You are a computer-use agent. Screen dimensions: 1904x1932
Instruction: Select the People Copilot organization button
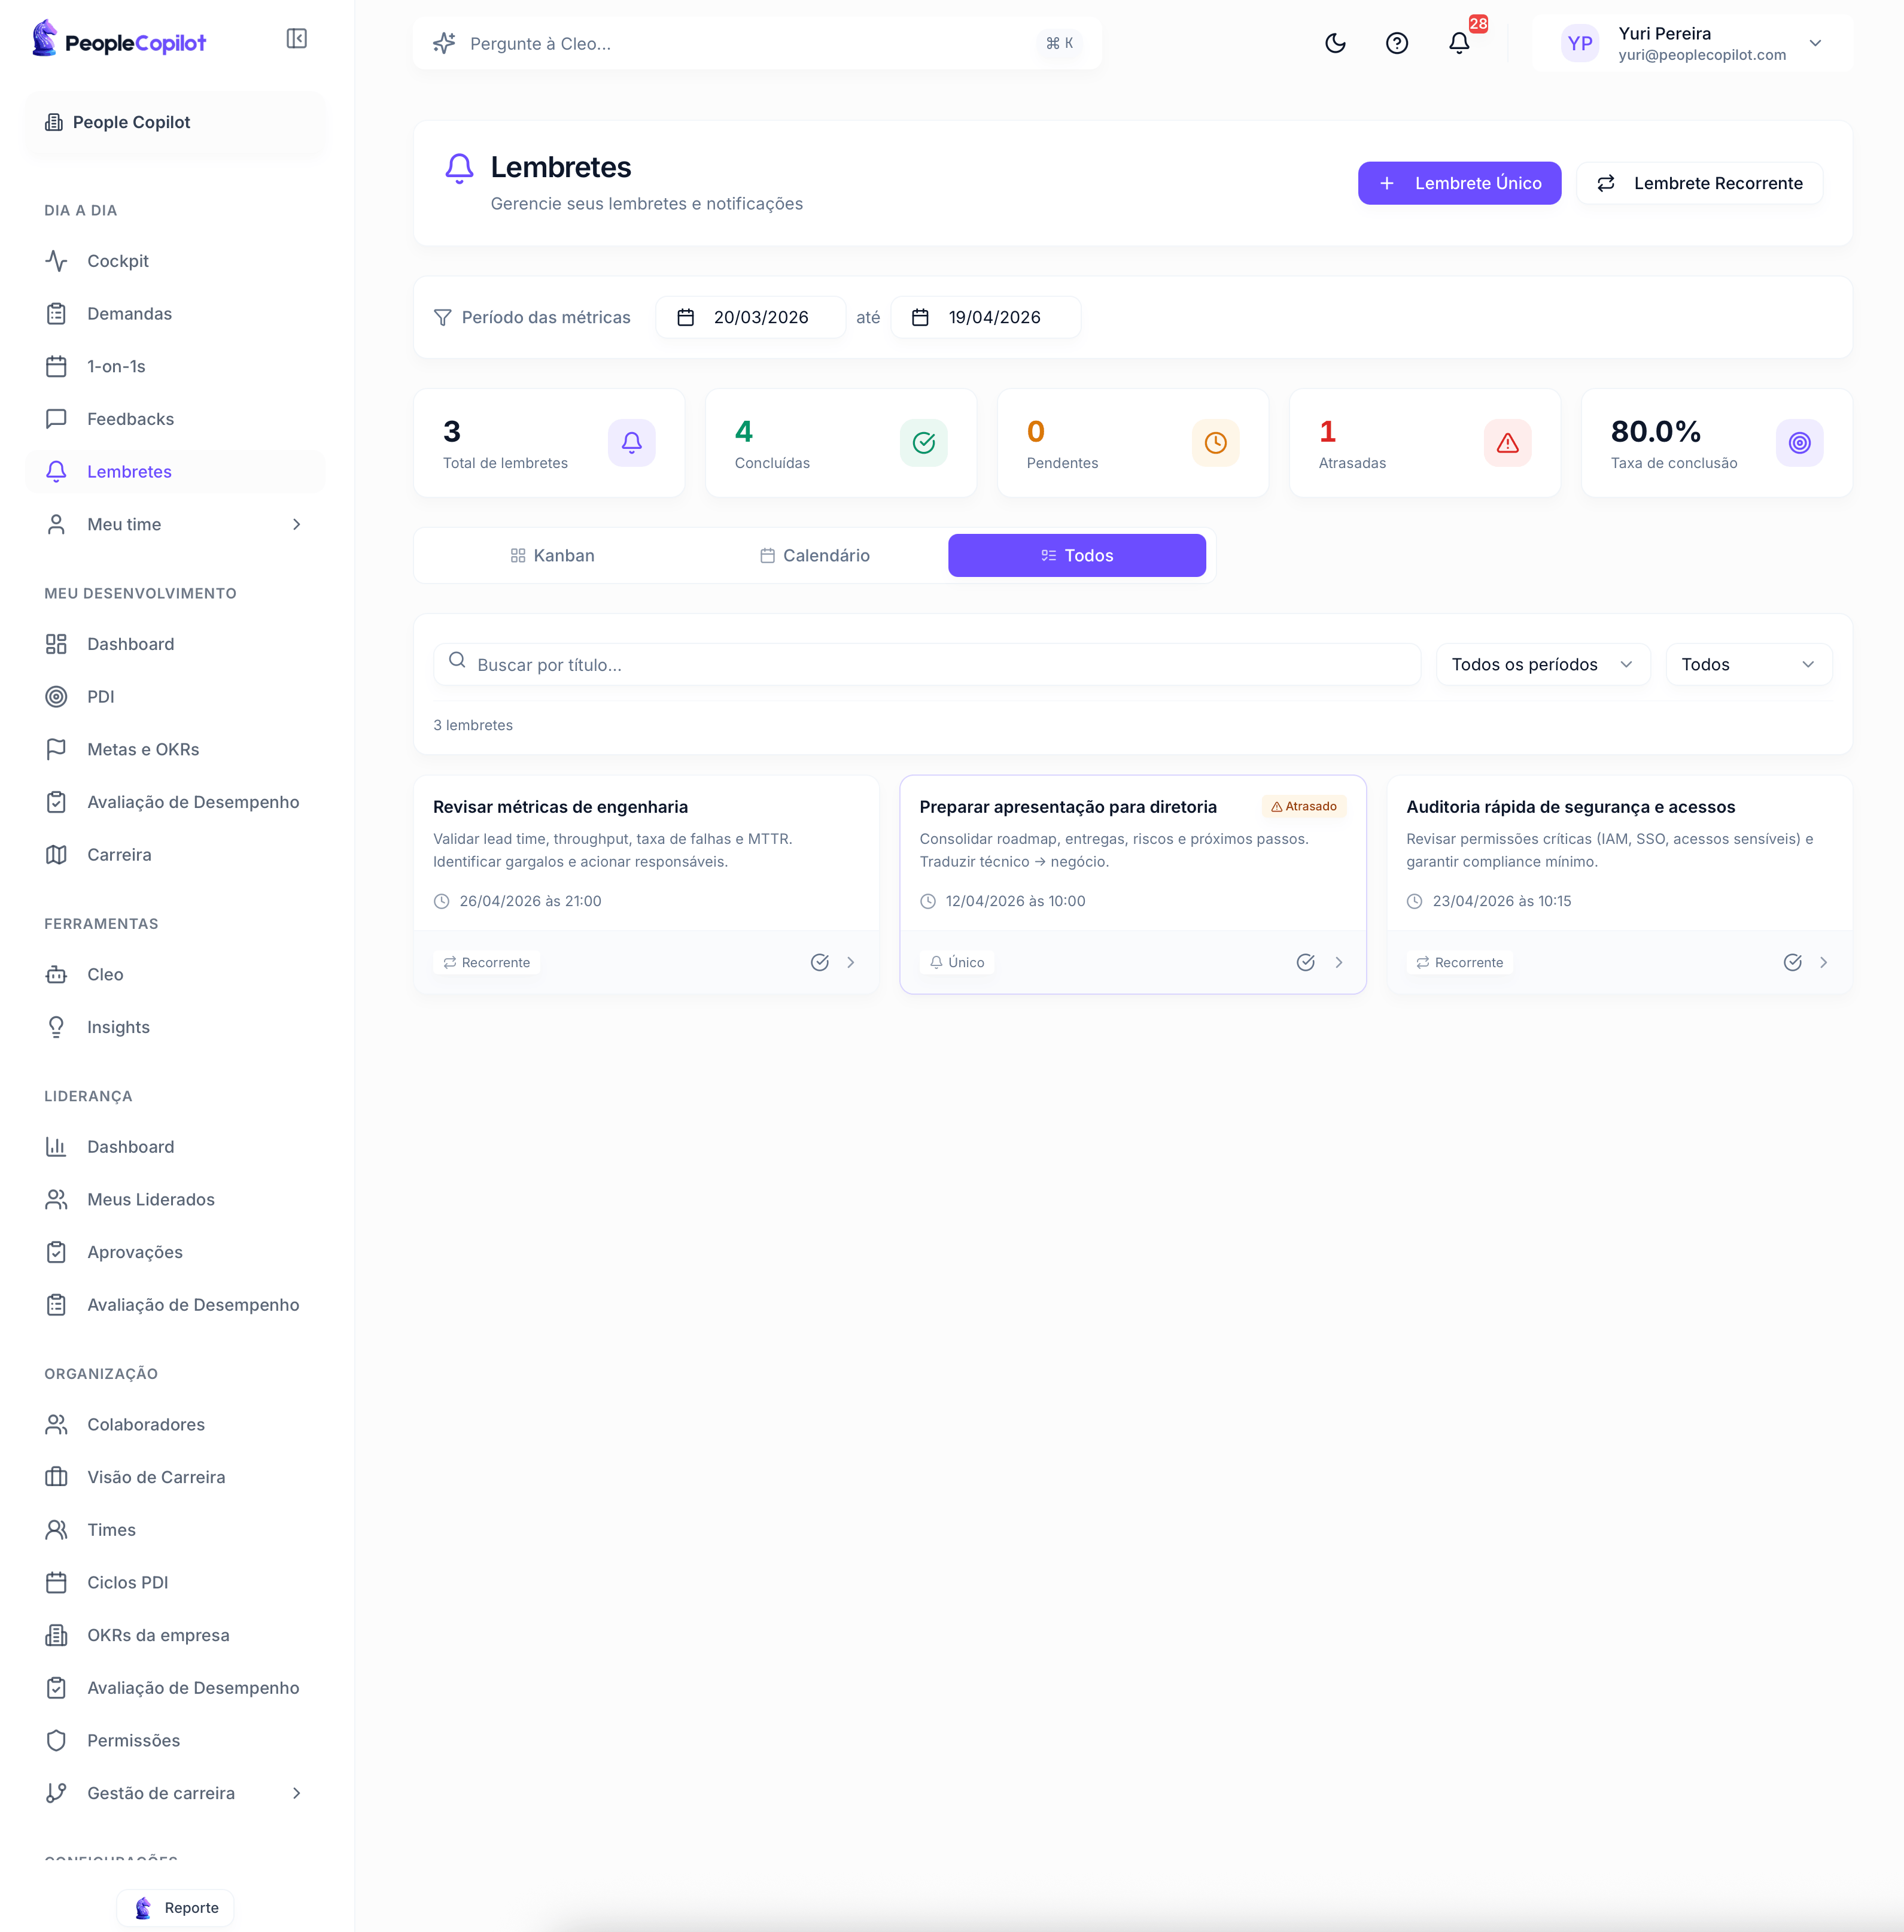[x=175, y=122]
